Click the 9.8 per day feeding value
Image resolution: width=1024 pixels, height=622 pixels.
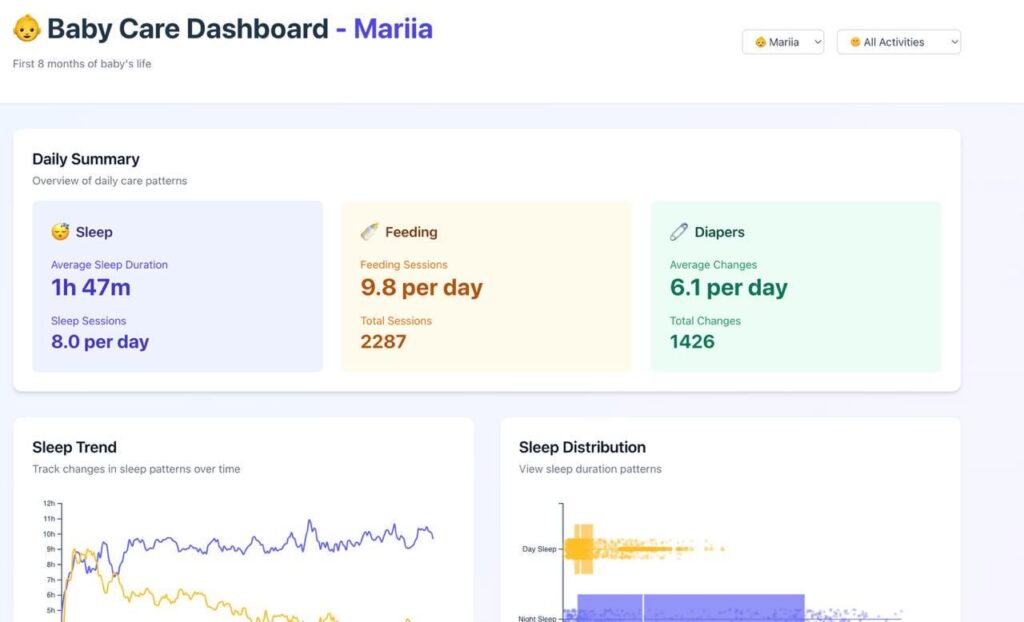click(x=421, y=287)
